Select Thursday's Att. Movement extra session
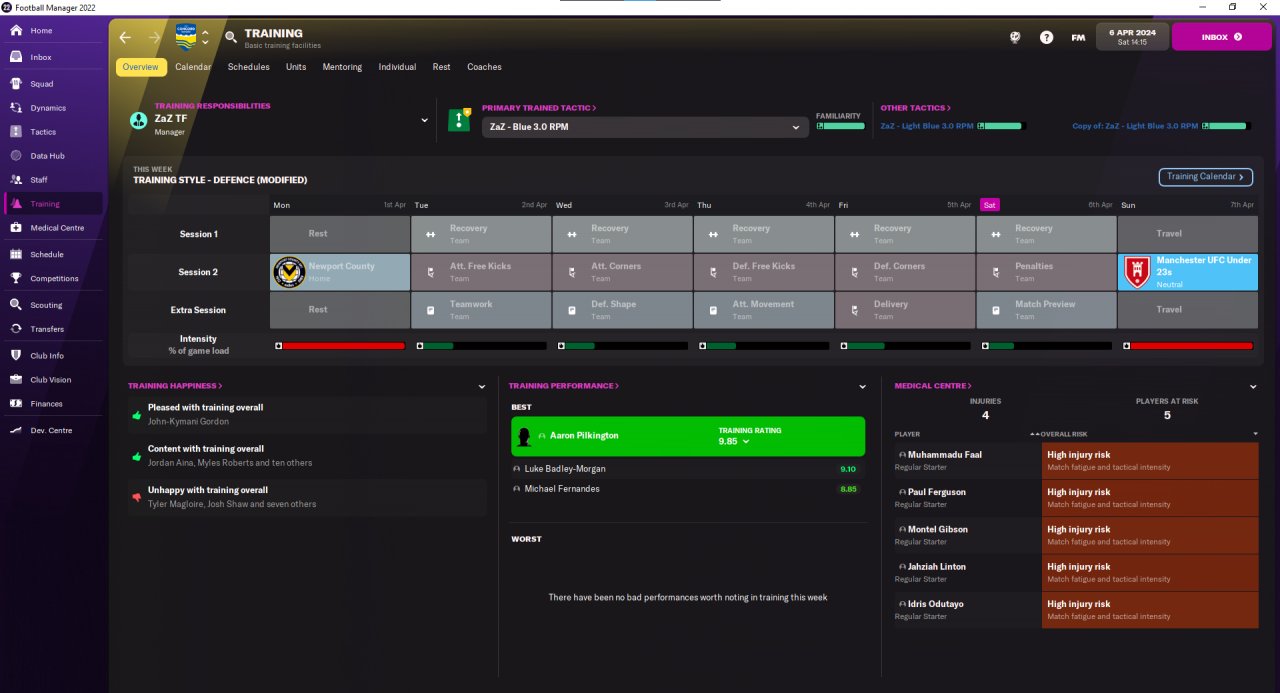Screen dimensions: 1280x693 pos(764,310)
